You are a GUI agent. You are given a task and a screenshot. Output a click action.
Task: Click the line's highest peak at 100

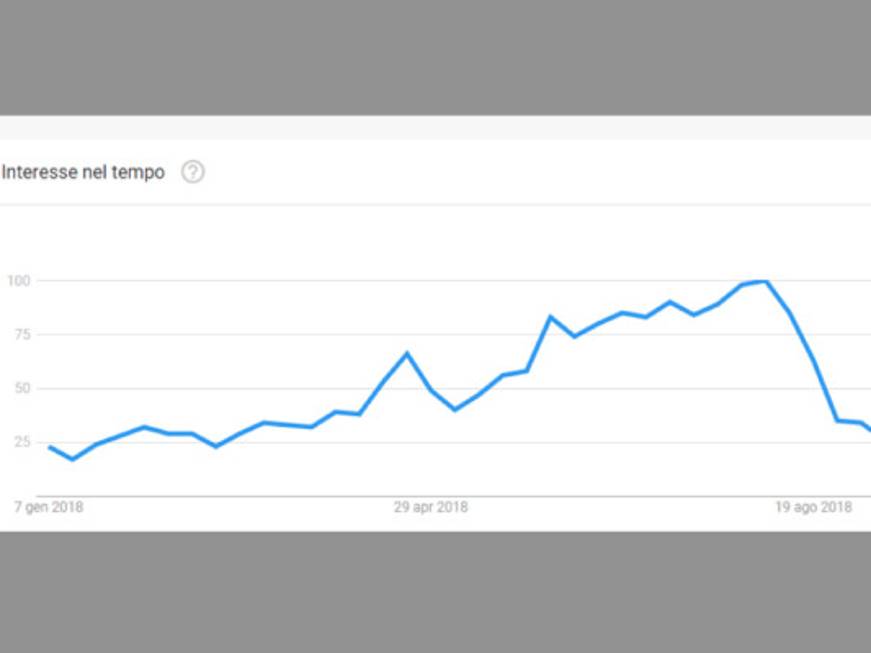767,282
